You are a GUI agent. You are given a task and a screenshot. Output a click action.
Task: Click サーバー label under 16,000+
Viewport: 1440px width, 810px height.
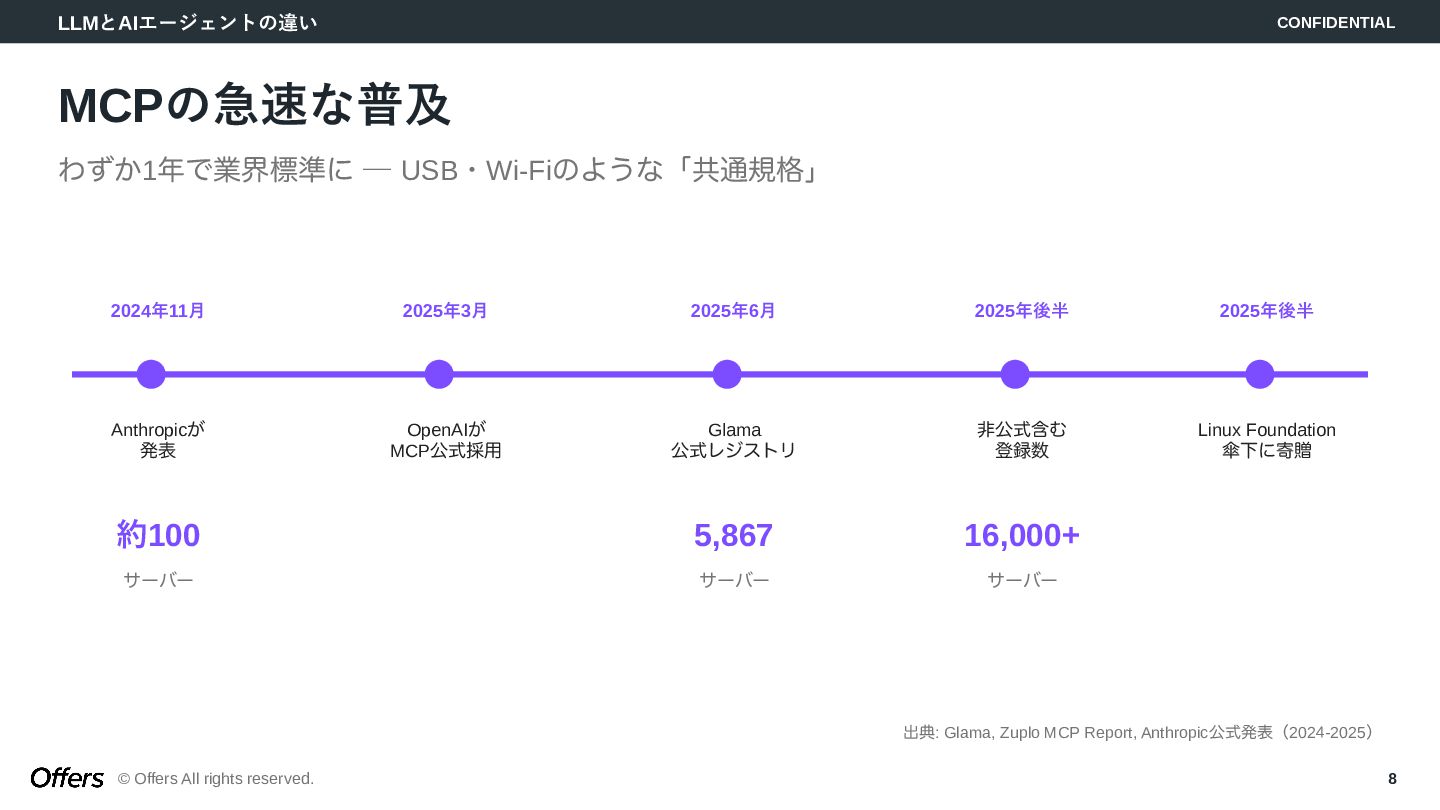(1022, 580)
